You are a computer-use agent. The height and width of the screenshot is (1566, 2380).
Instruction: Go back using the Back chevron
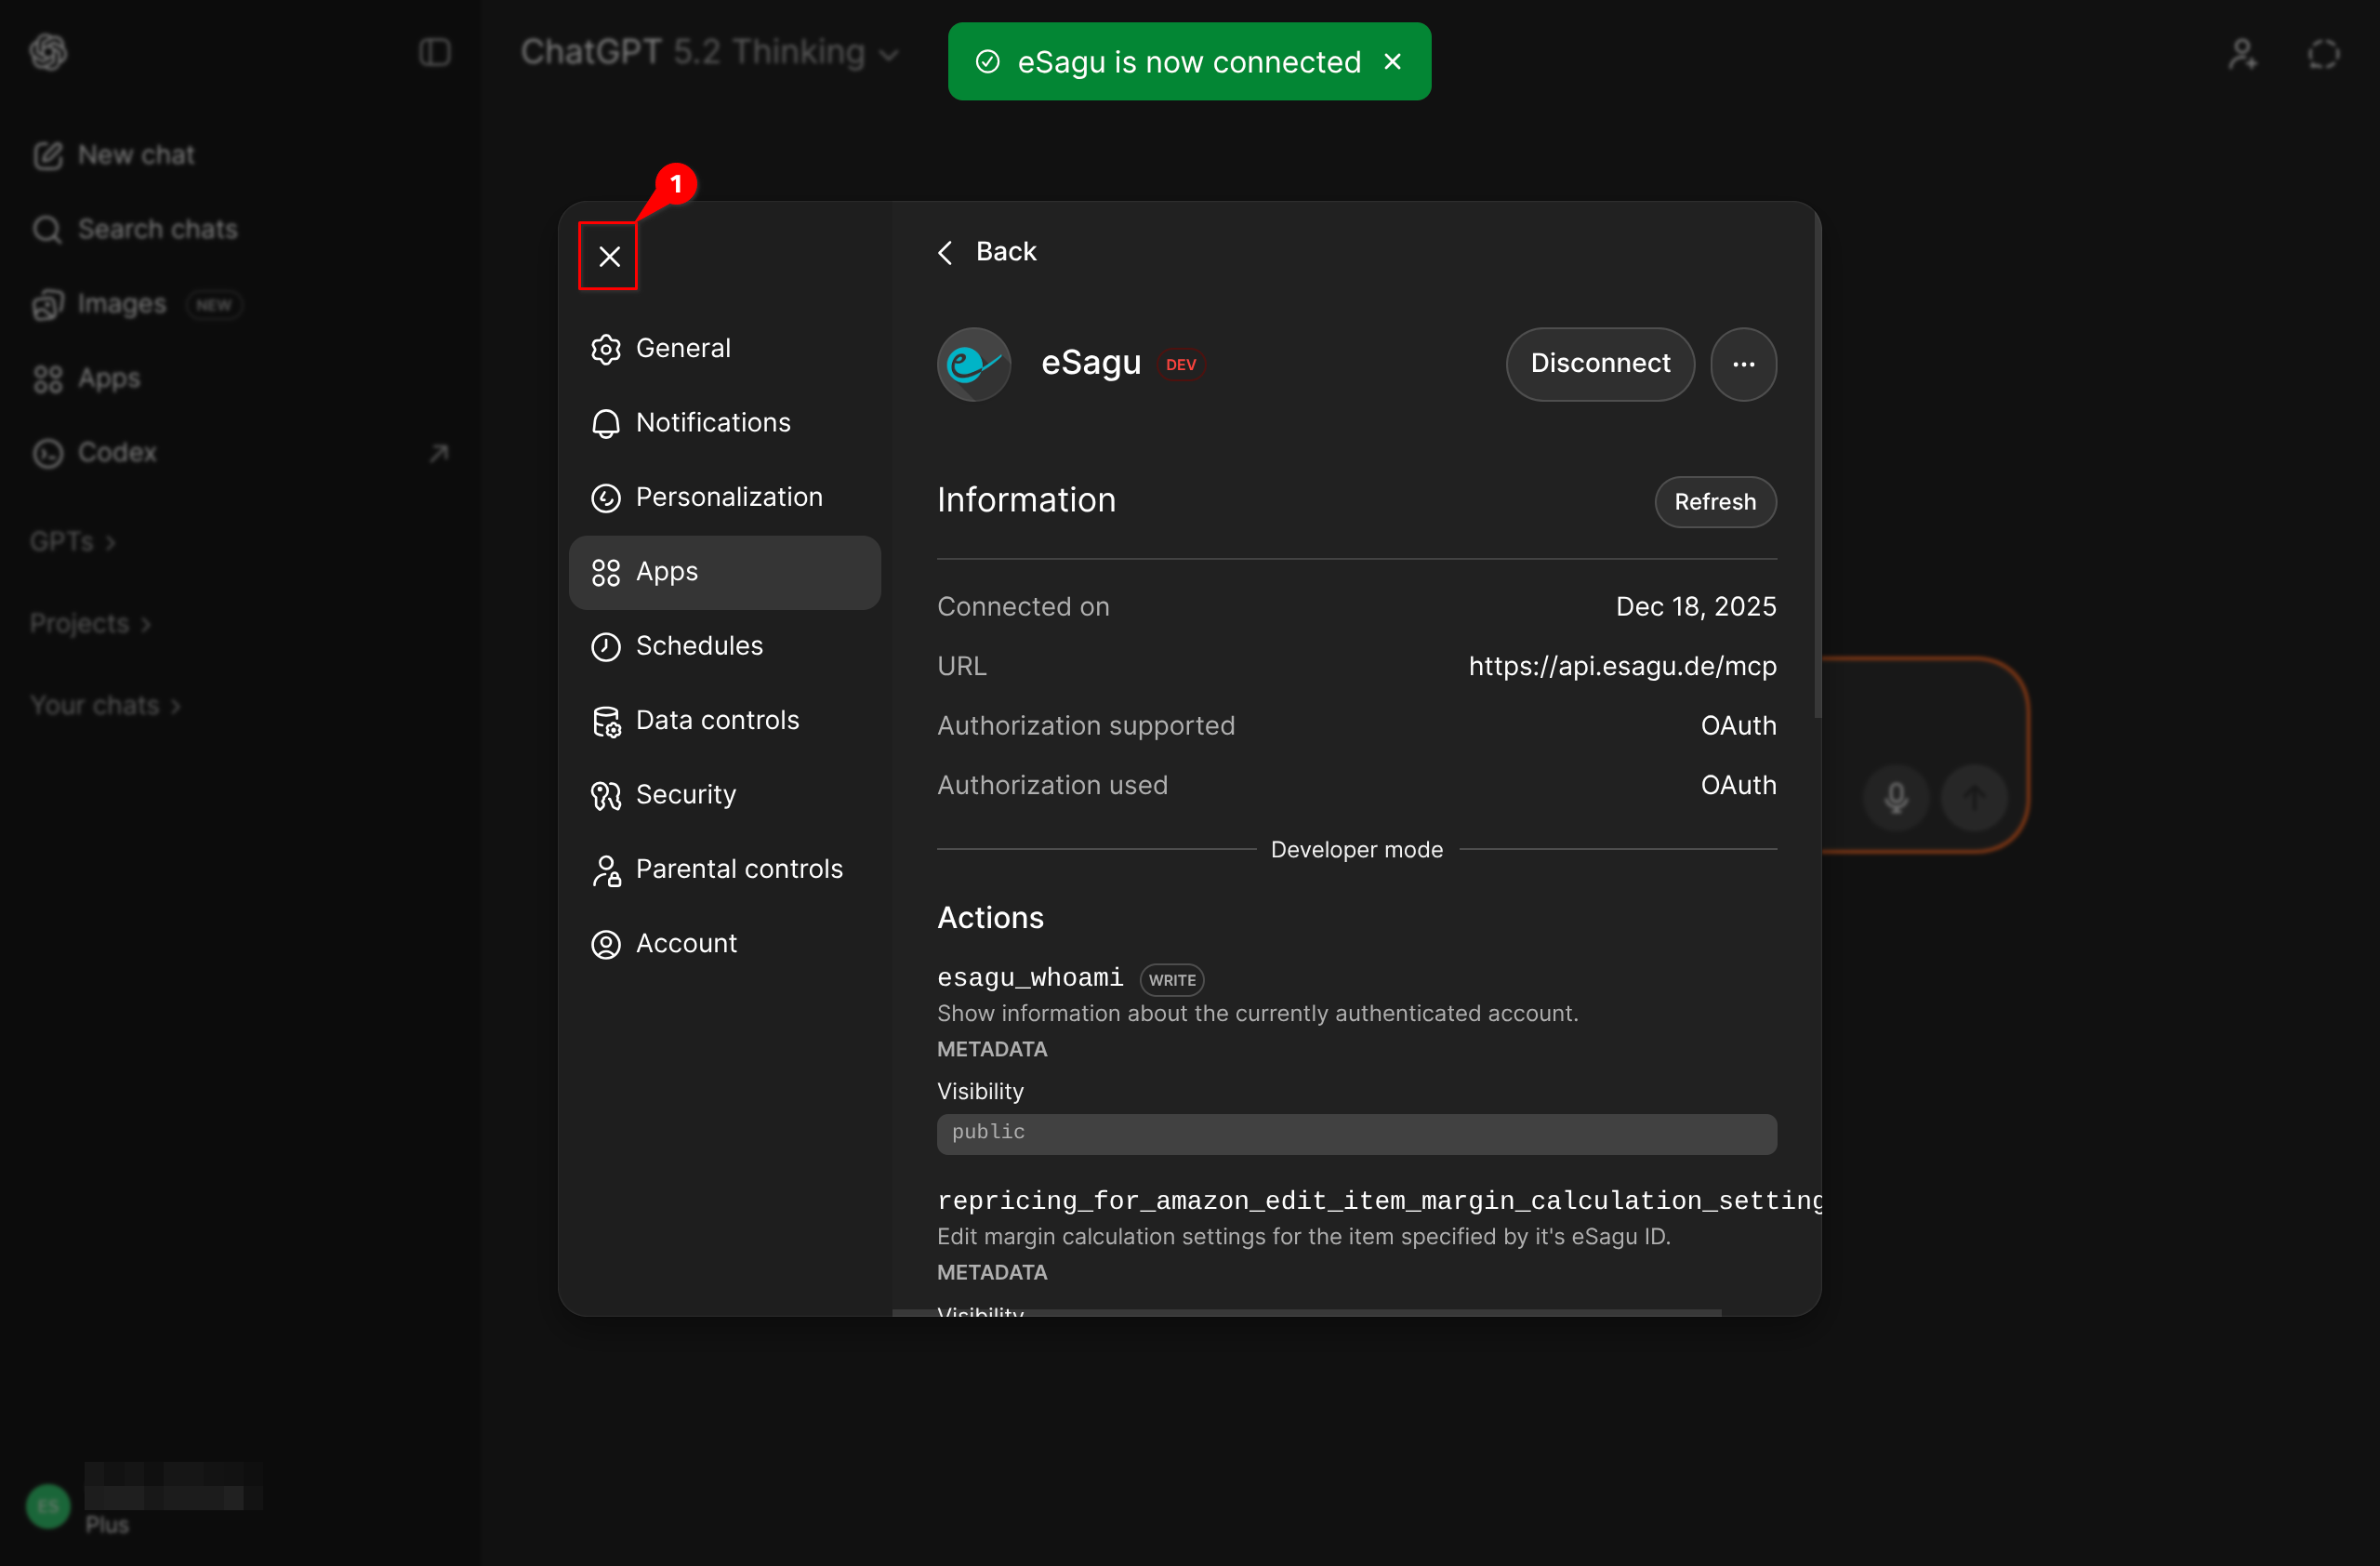pos(946,252)
